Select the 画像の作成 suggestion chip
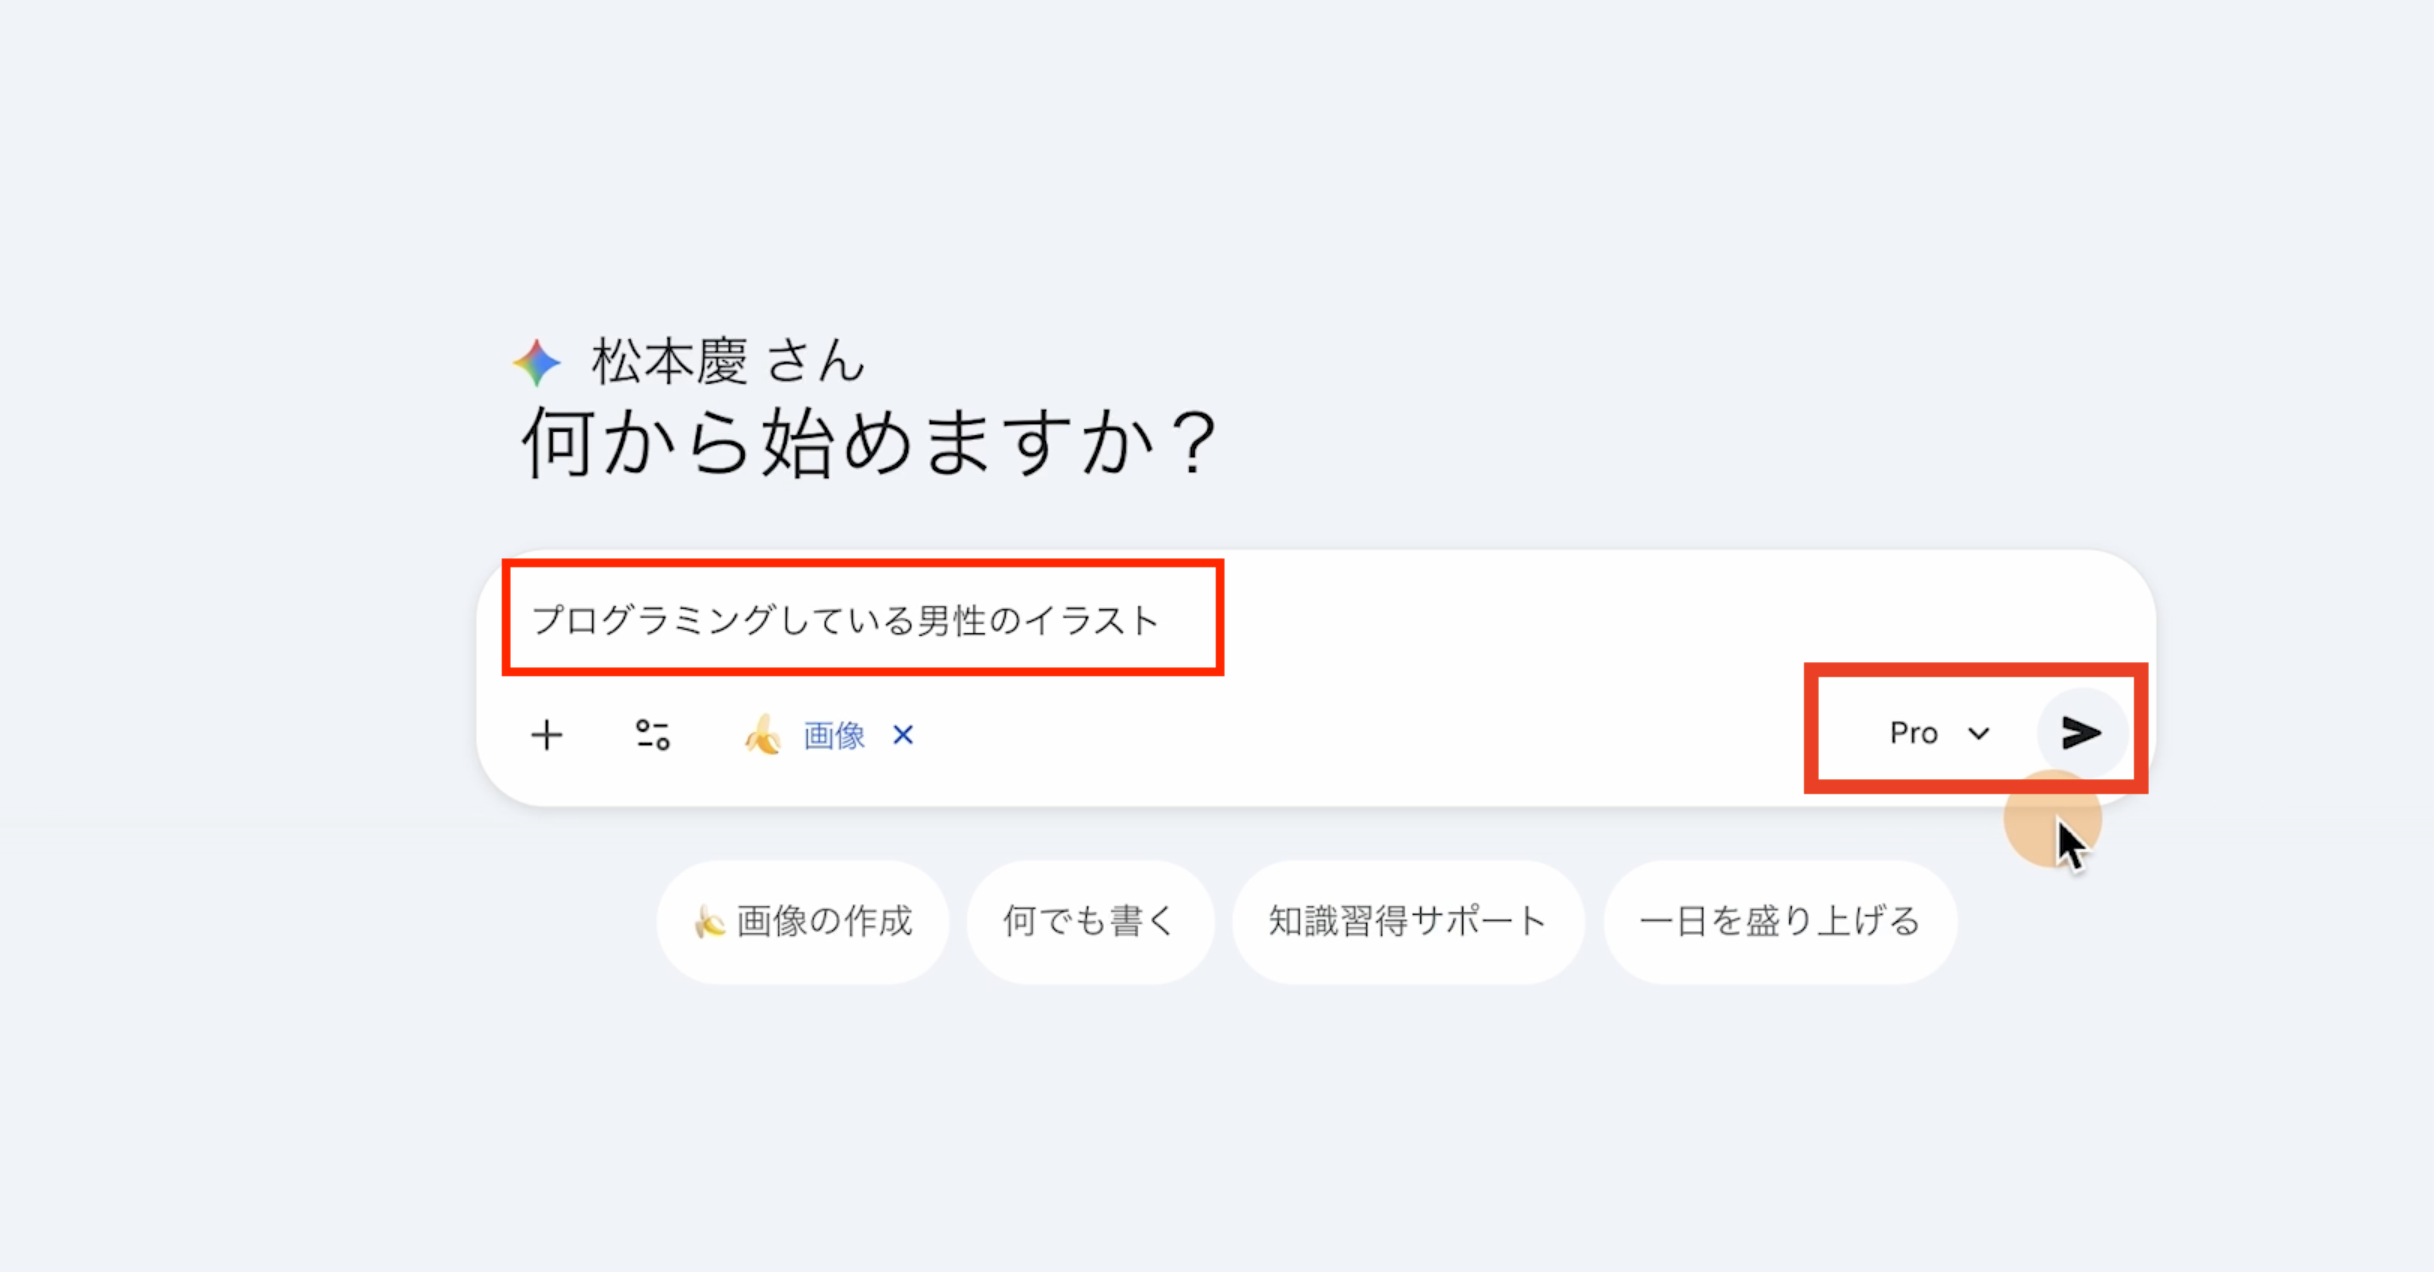The width and height of the screenshot is (2434, 1272). point(803,922)
